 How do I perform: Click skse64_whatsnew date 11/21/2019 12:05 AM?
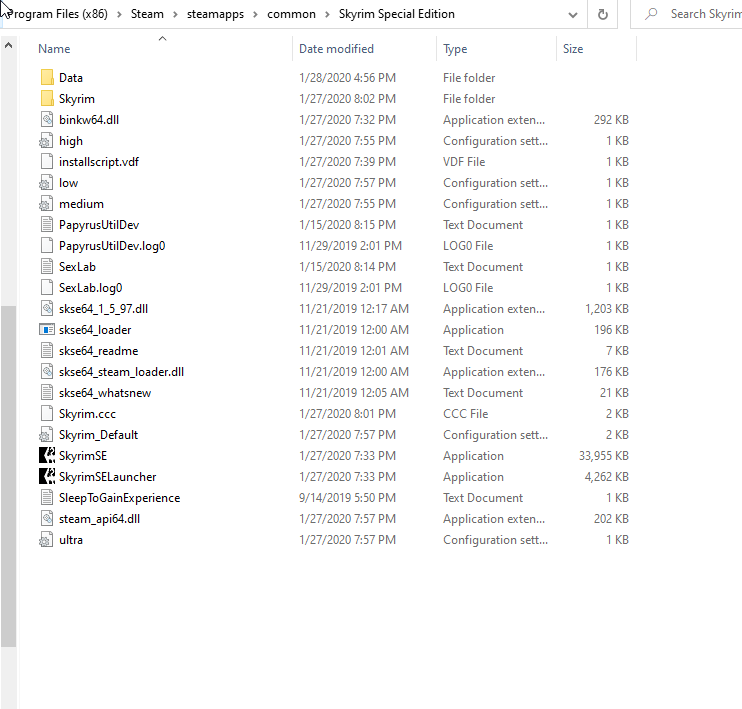click(x=353, y=393)
